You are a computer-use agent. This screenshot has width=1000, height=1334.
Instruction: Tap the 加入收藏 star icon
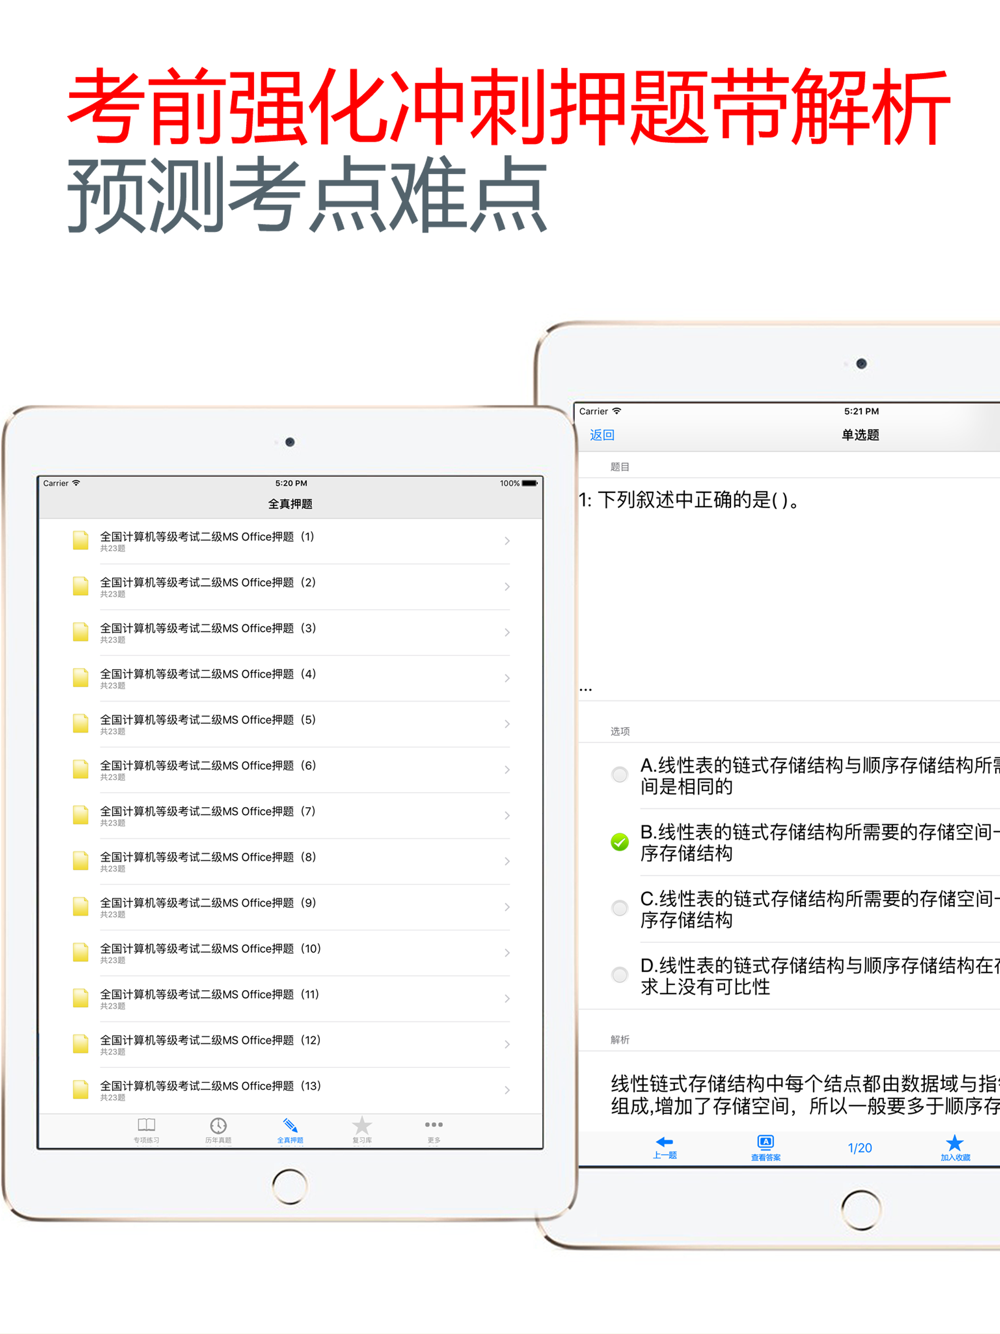[955, 1142]
